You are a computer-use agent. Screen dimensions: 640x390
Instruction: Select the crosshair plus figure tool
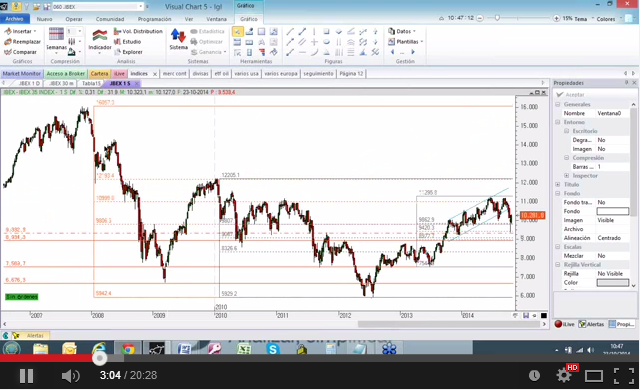pyautogui.click(x=314, y=42)
